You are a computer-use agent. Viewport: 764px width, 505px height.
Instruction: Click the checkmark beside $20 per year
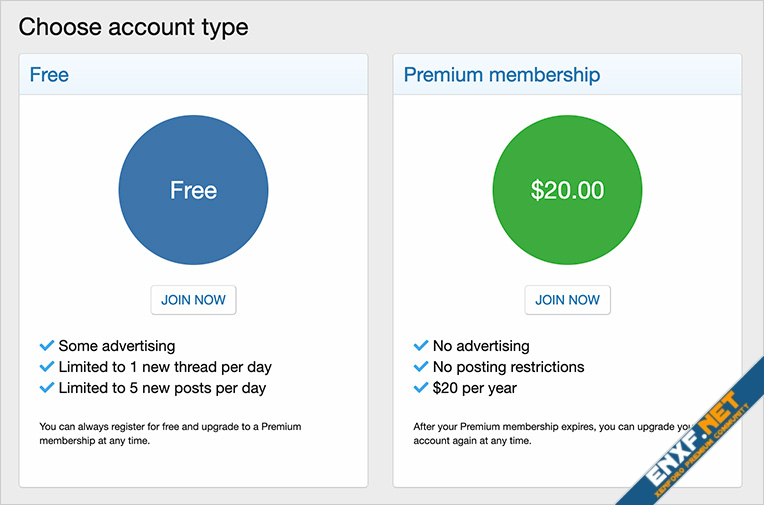coord(420,388)
